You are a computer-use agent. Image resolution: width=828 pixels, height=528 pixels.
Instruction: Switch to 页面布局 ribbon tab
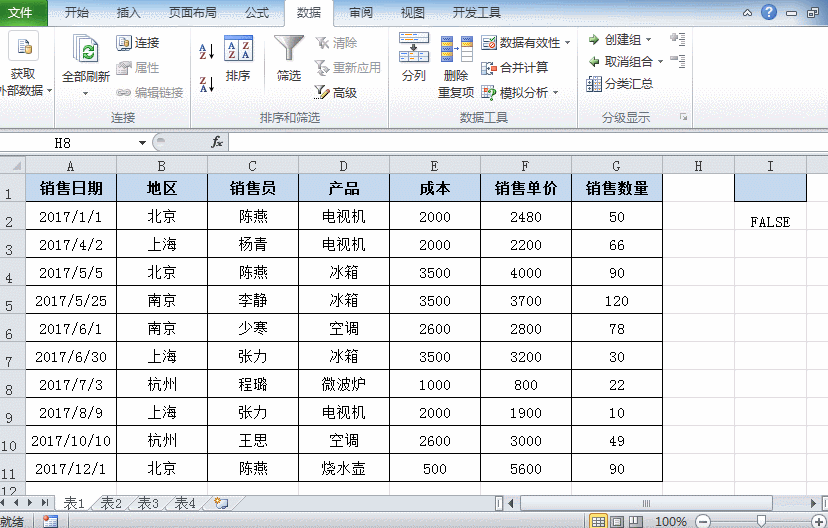[192, 13]
